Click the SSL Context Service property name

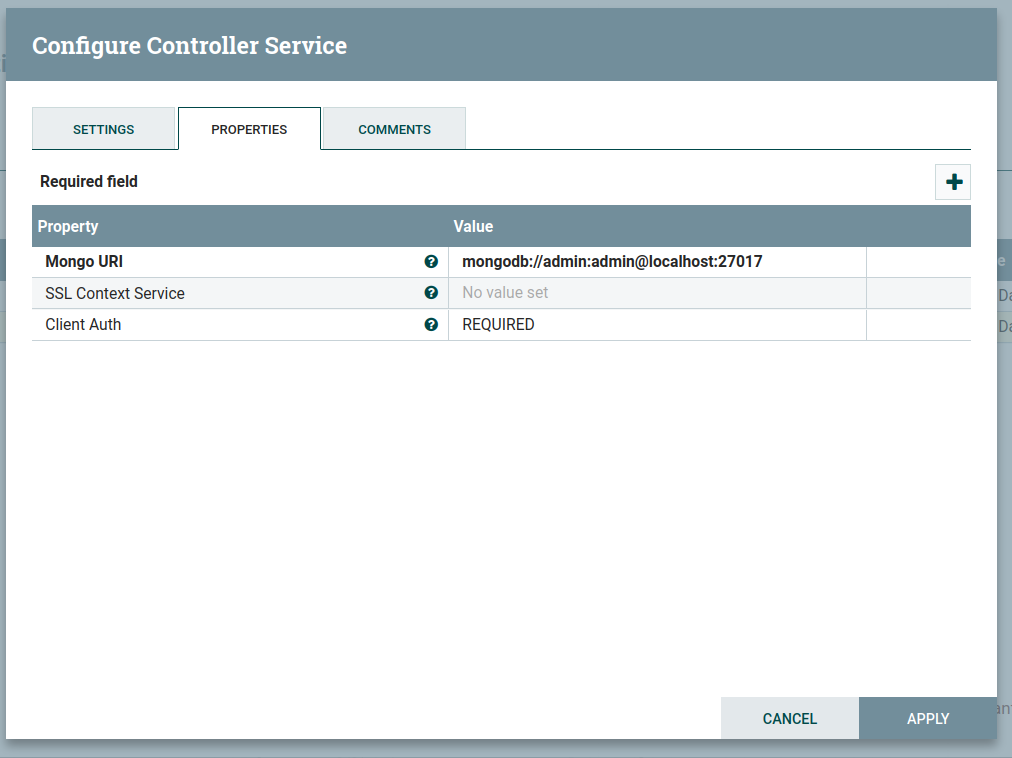(115, 294)
